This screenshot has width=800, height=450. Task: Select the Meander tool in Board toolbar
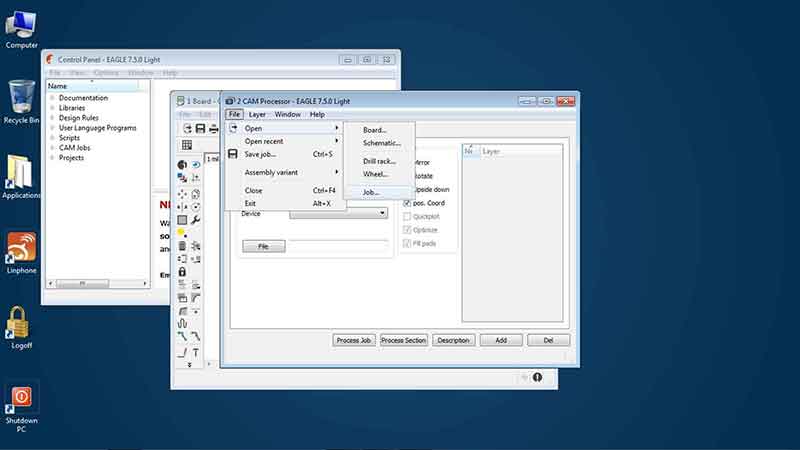point(182,323)
